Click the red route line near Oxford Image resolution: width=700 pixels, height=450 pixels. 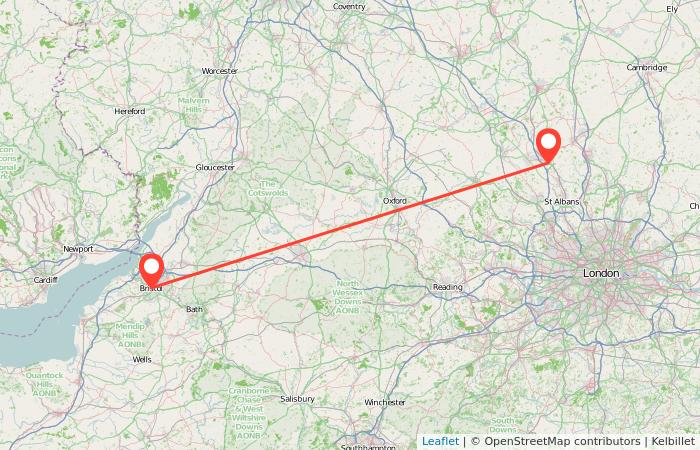(x=402, y=211)
